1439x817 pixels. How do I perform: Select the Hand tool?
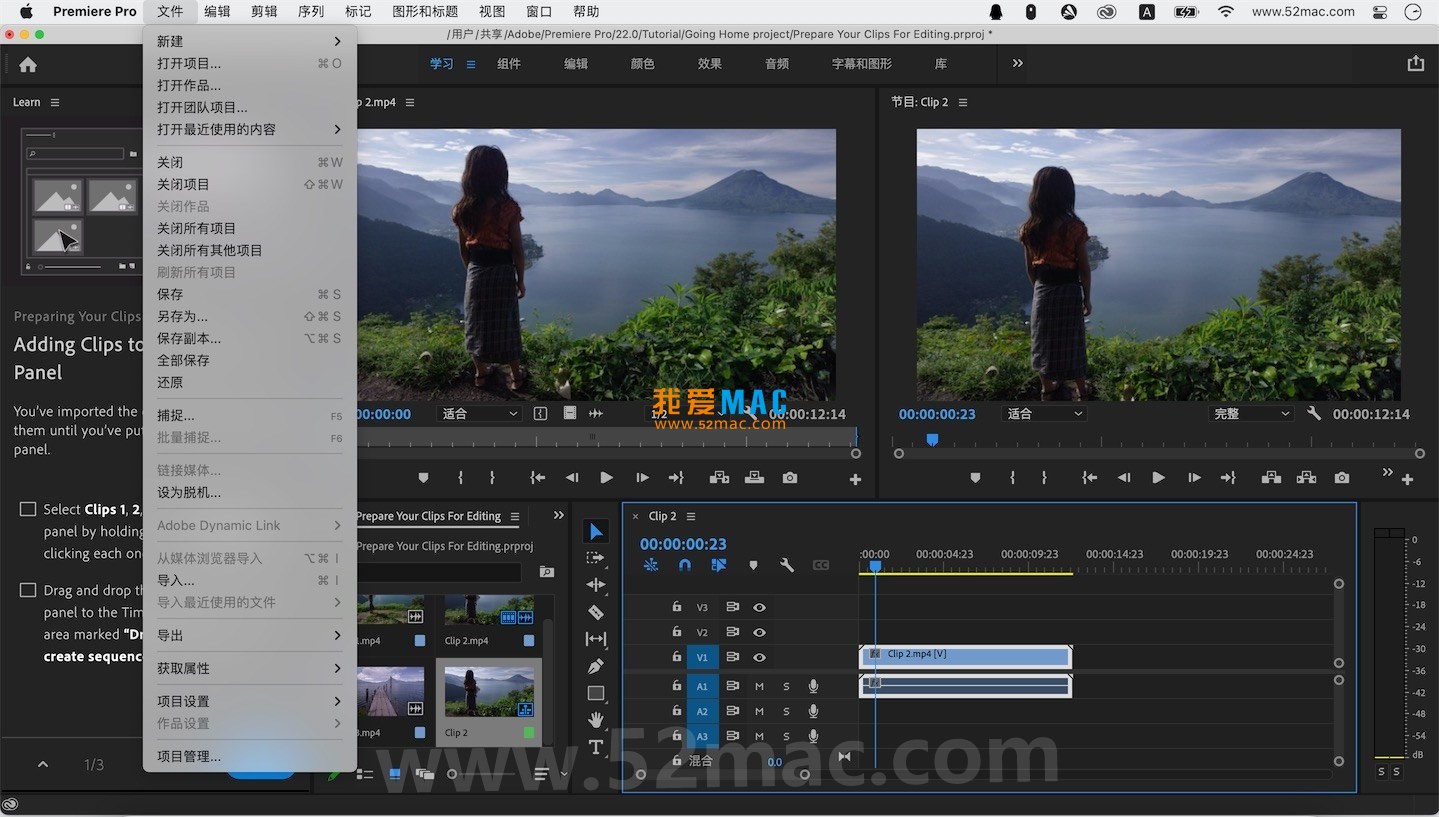click(596, 720)
